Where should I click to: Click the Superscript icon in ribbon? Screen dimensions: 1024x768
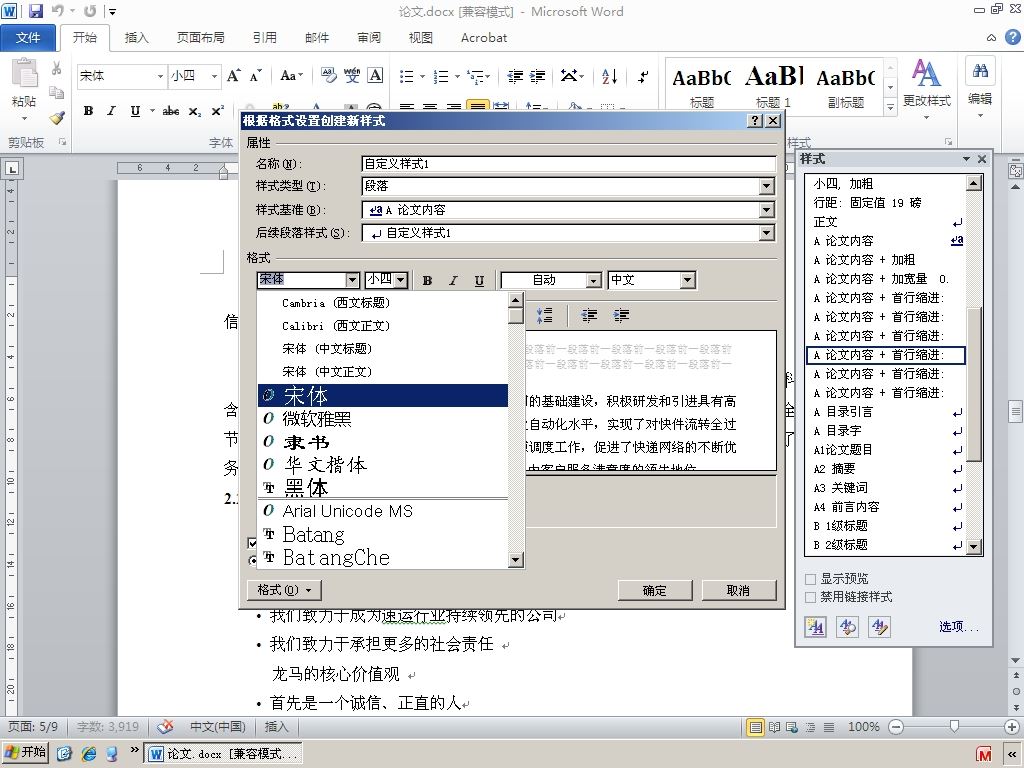pos(217,111)
